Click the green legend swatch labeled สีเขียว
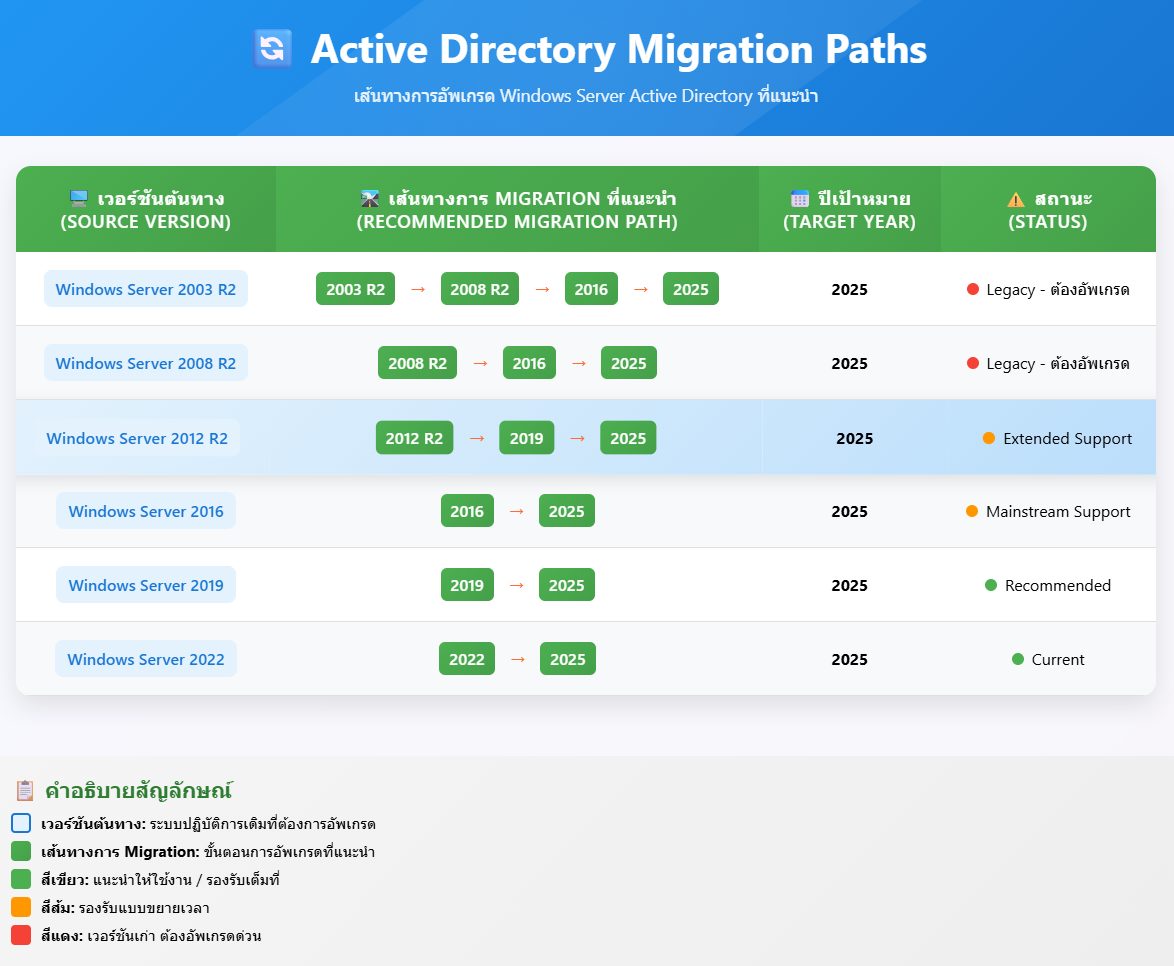Viewport: 1174px width, 966px height. tap(21, 879)
